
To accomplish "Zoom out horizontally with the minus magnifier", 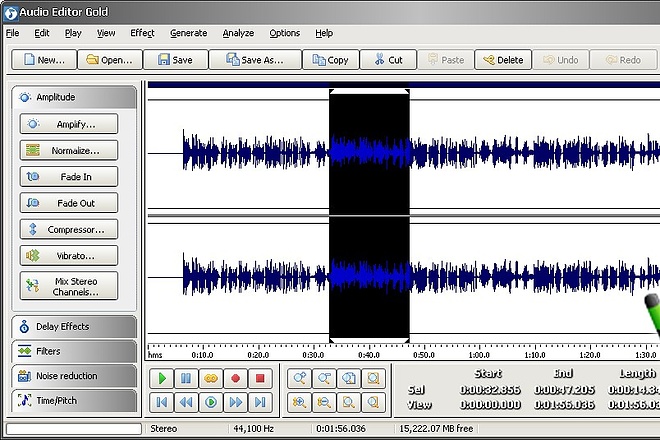I will pos(324,378).
